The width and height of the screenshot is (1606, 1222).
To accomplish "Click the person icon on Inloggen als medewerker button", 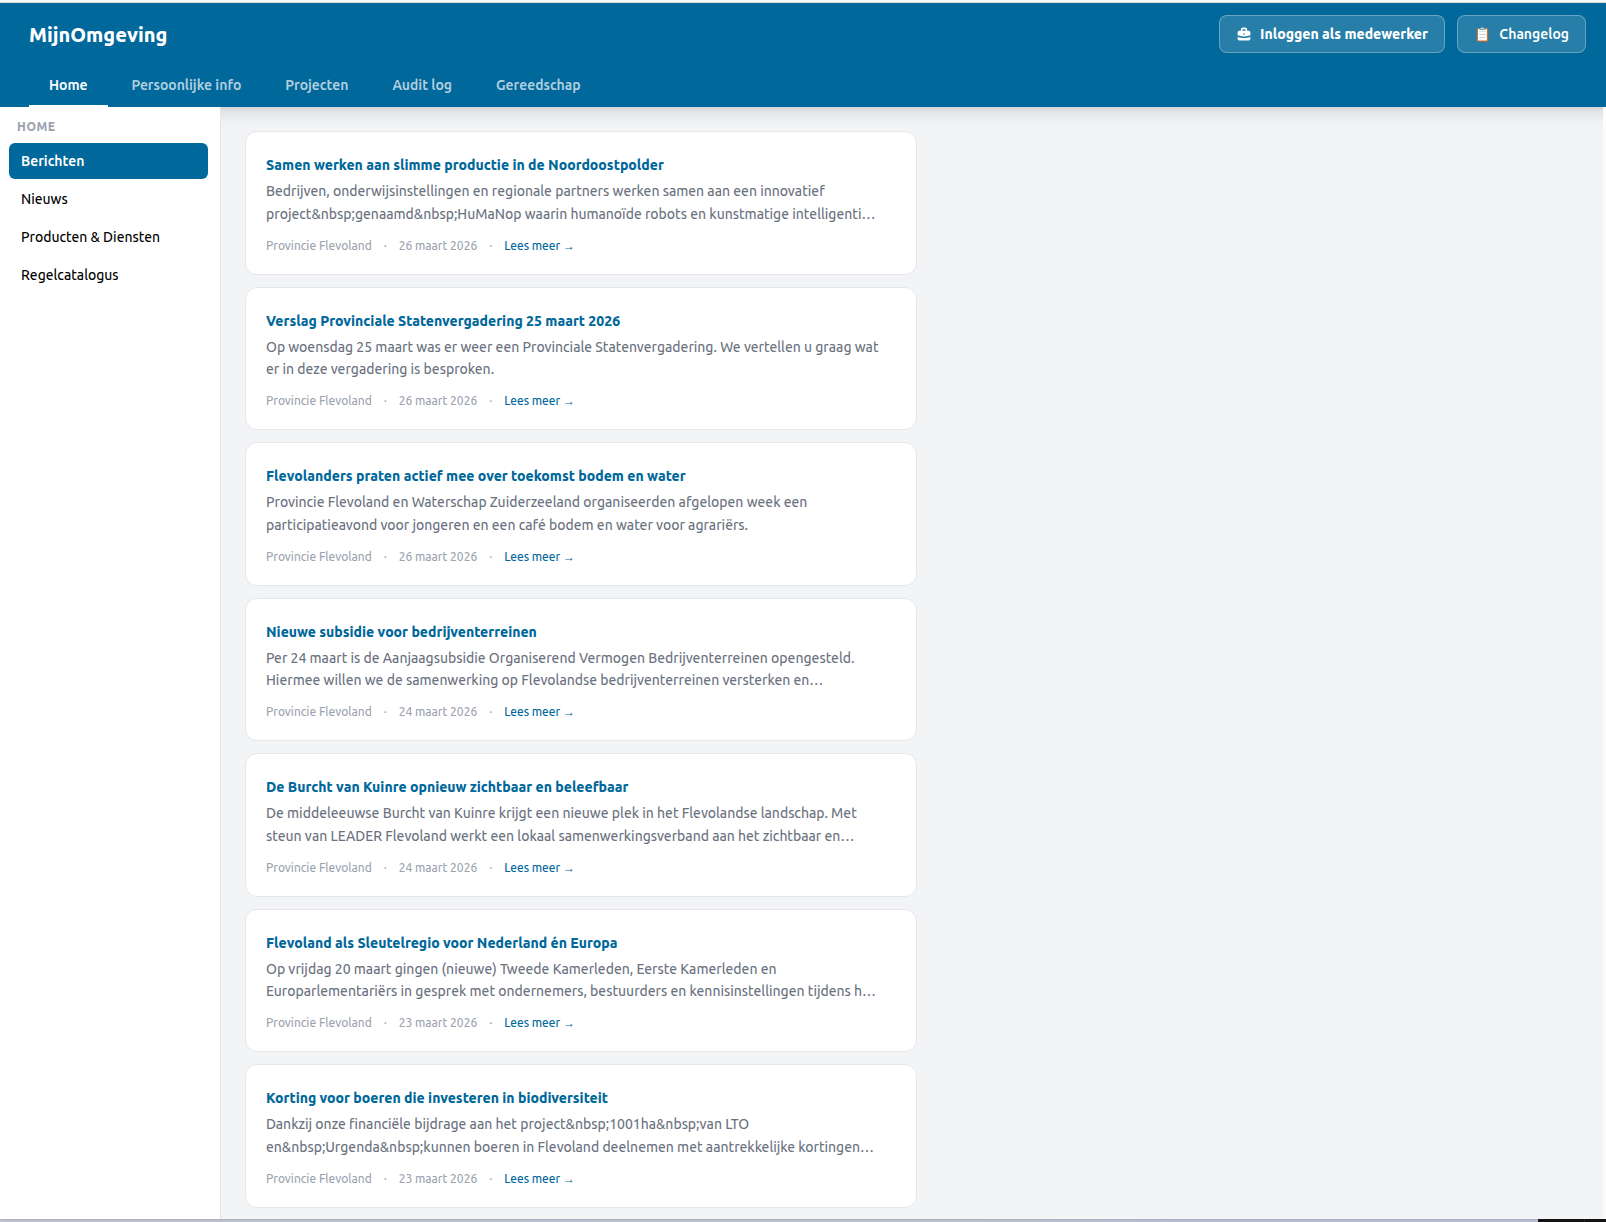I will click(x=1244, y=33).
